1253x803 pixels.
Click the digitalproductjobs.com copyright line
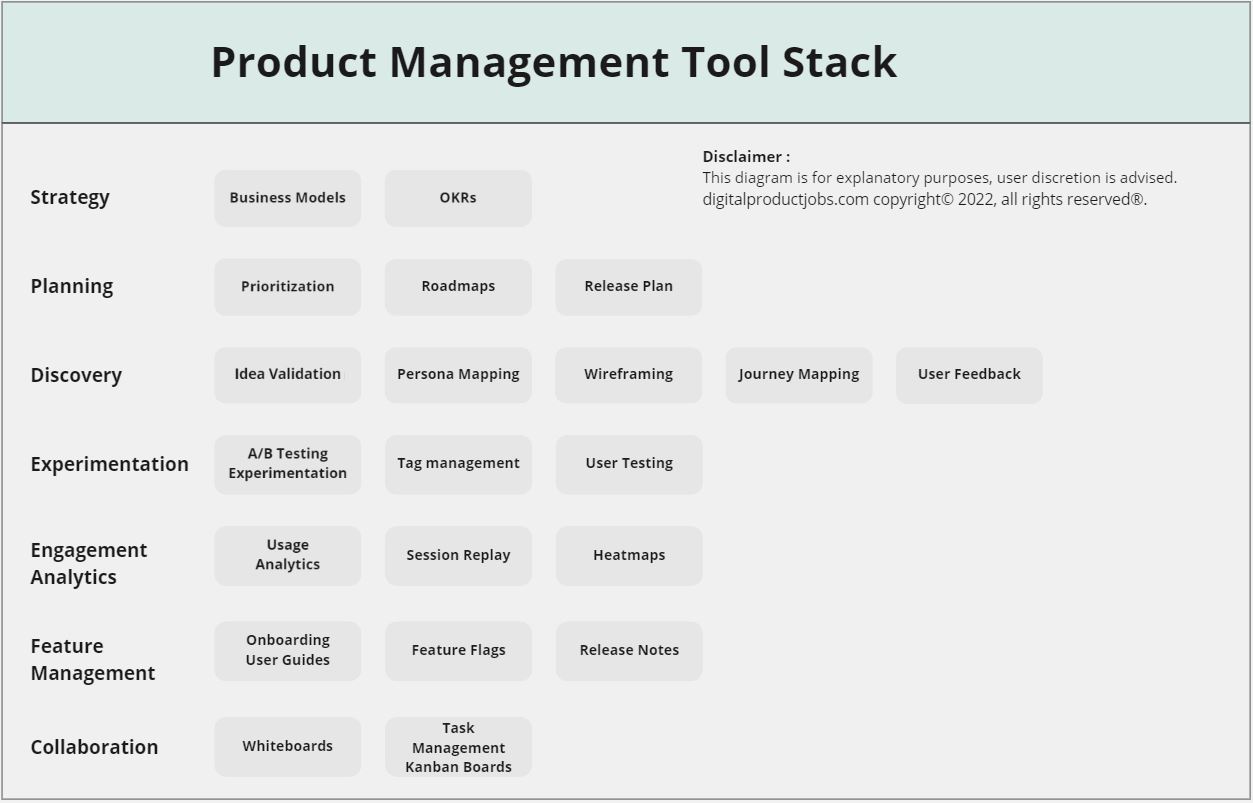tap(925, 199)
